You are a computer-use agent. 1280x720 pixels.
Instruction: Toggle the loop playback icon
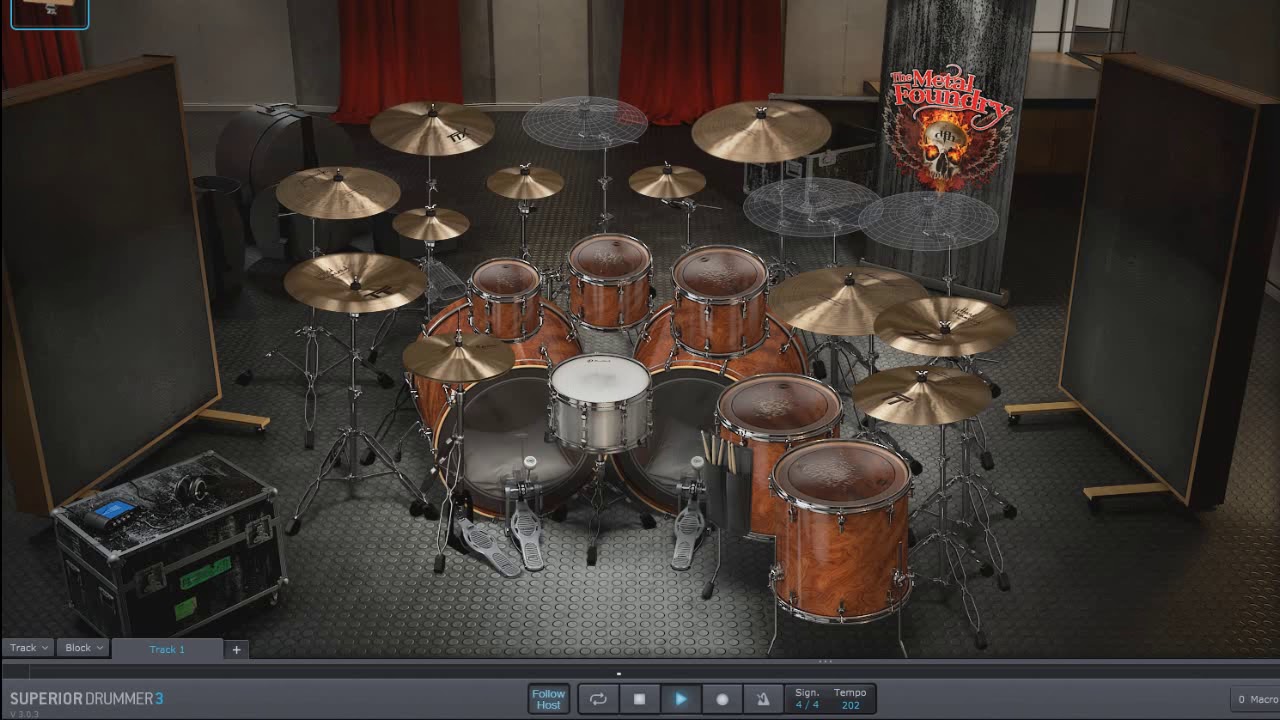(x=598, y=699)
